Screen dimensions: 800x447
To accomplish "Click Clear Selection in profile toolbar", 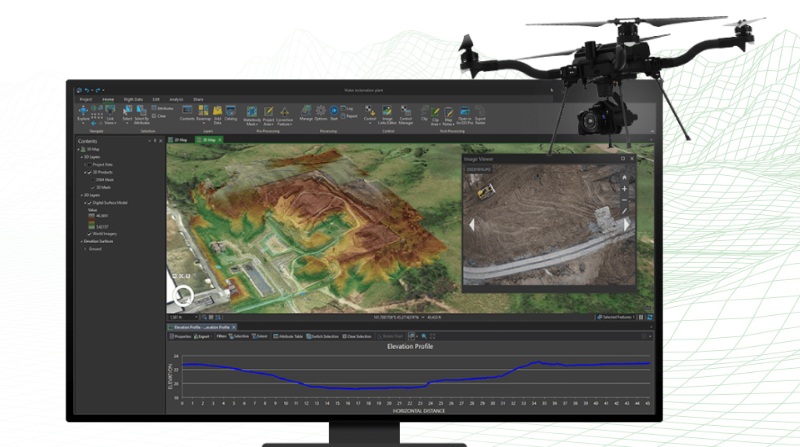I will (357, 336).
